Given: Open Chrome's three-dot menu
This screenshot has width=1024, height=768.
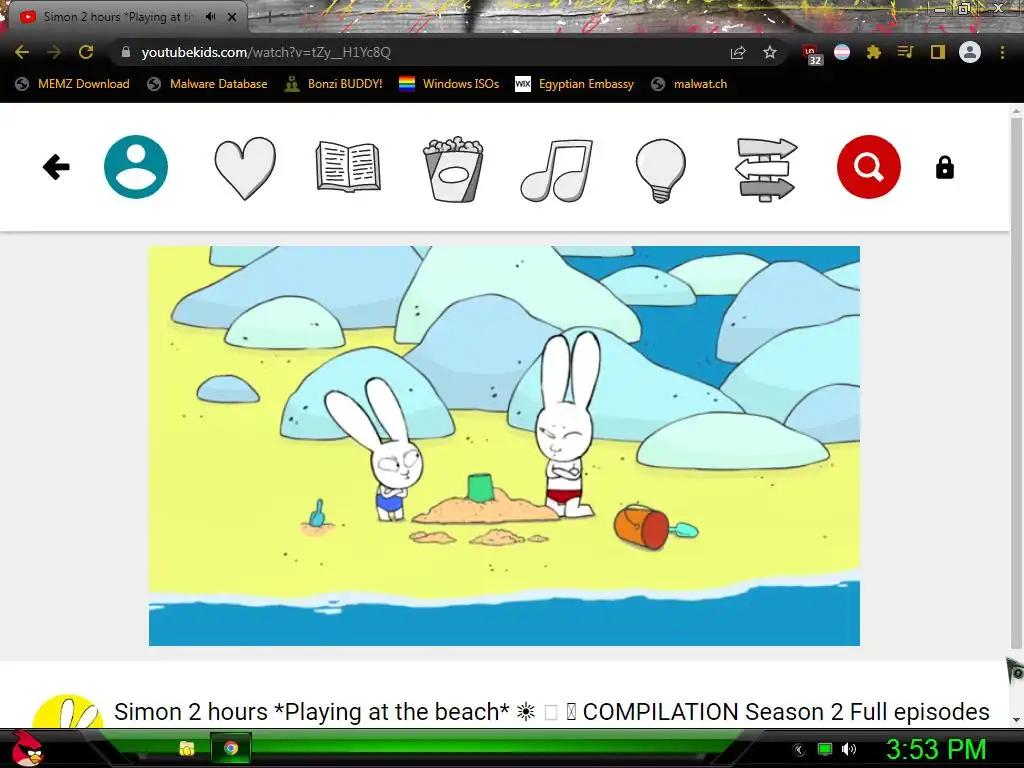Looking at the screenshot, I should 1002,52.
